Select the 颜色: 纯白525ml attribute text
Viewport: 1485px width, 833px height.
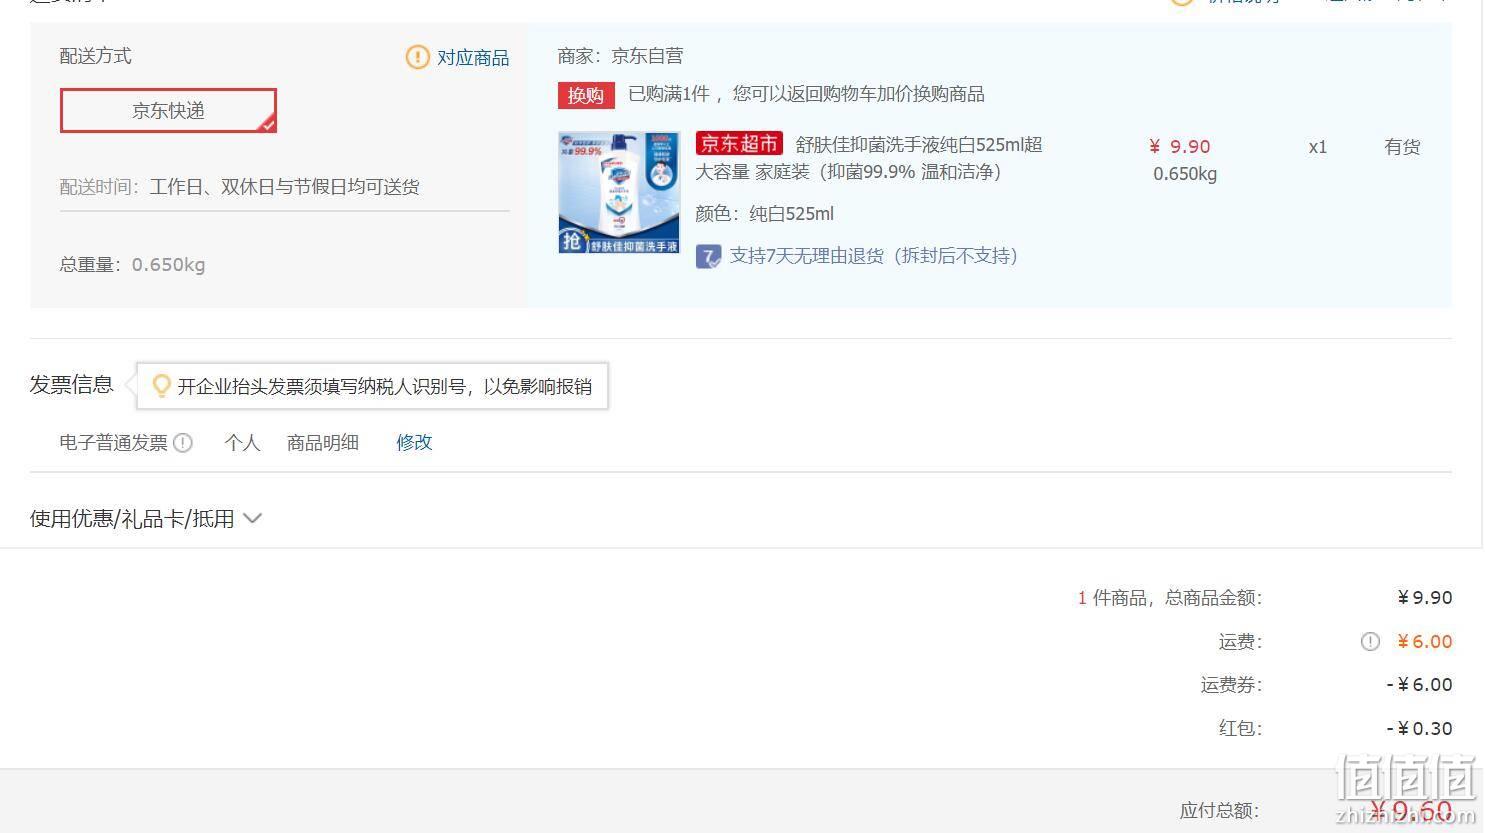764,214
